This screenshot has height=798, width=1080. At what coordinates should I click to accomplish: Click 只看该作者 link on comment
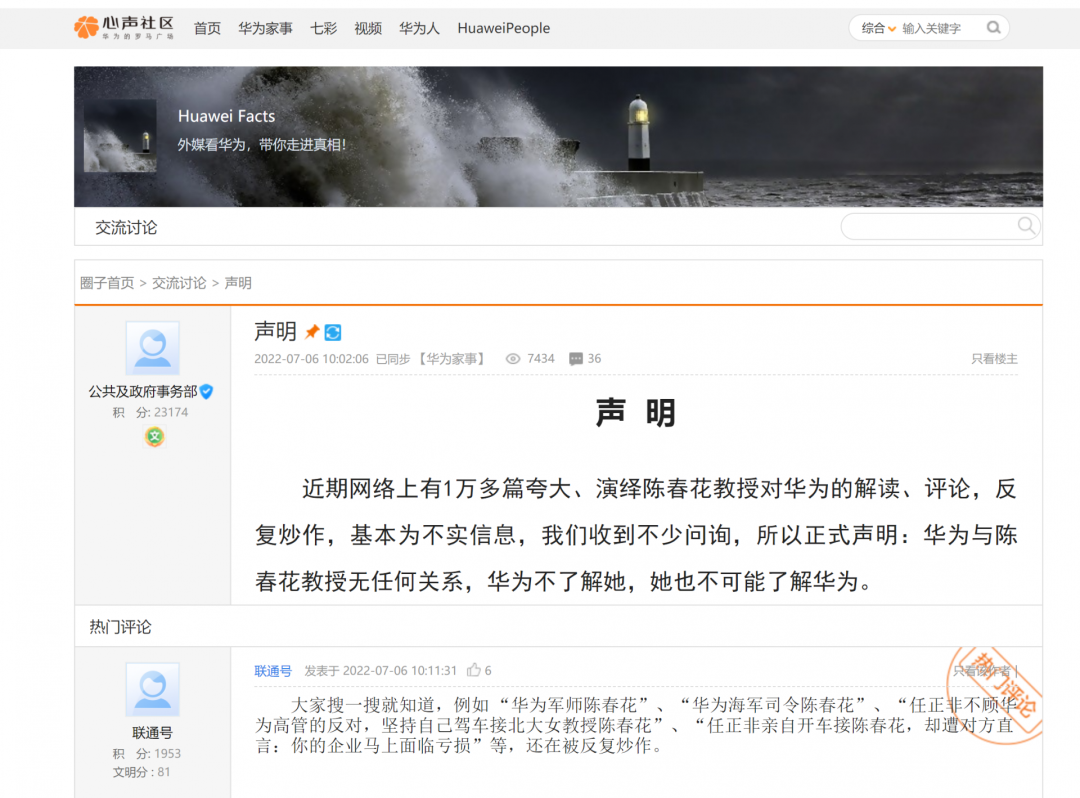coord(982,671)
